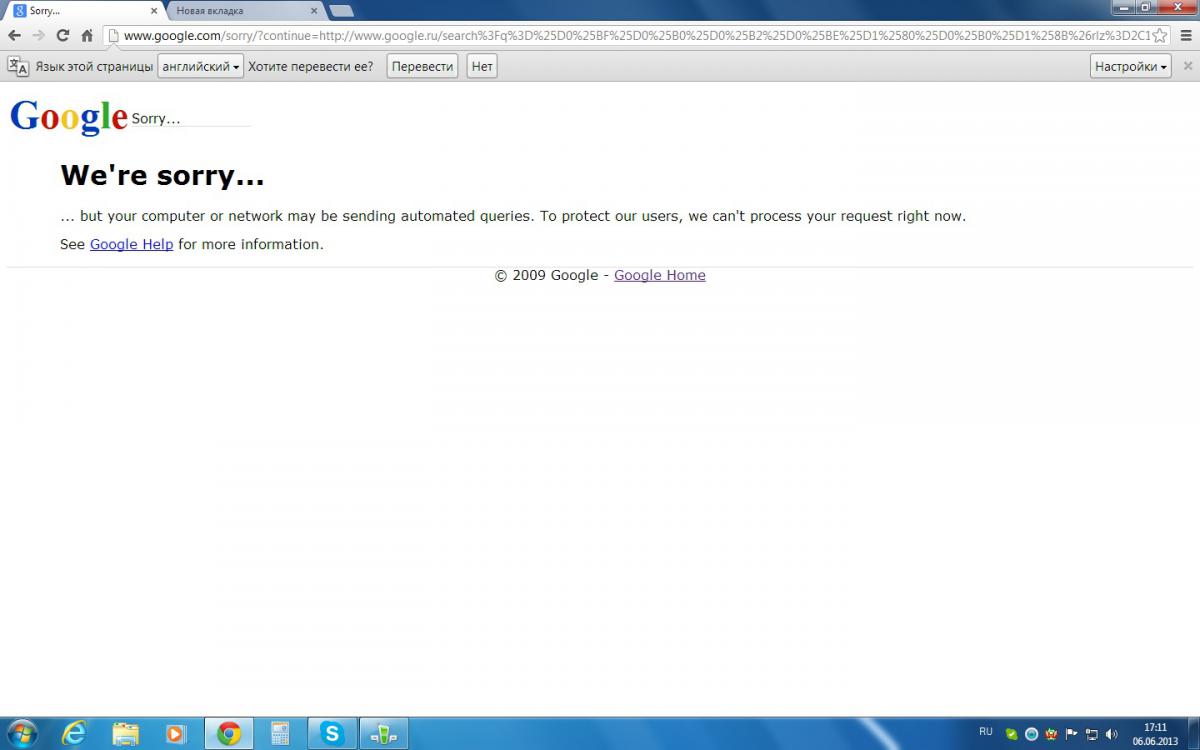Reload the page with the refresh icon
The image size is (1200, 750).
click(x=62, y=35)
